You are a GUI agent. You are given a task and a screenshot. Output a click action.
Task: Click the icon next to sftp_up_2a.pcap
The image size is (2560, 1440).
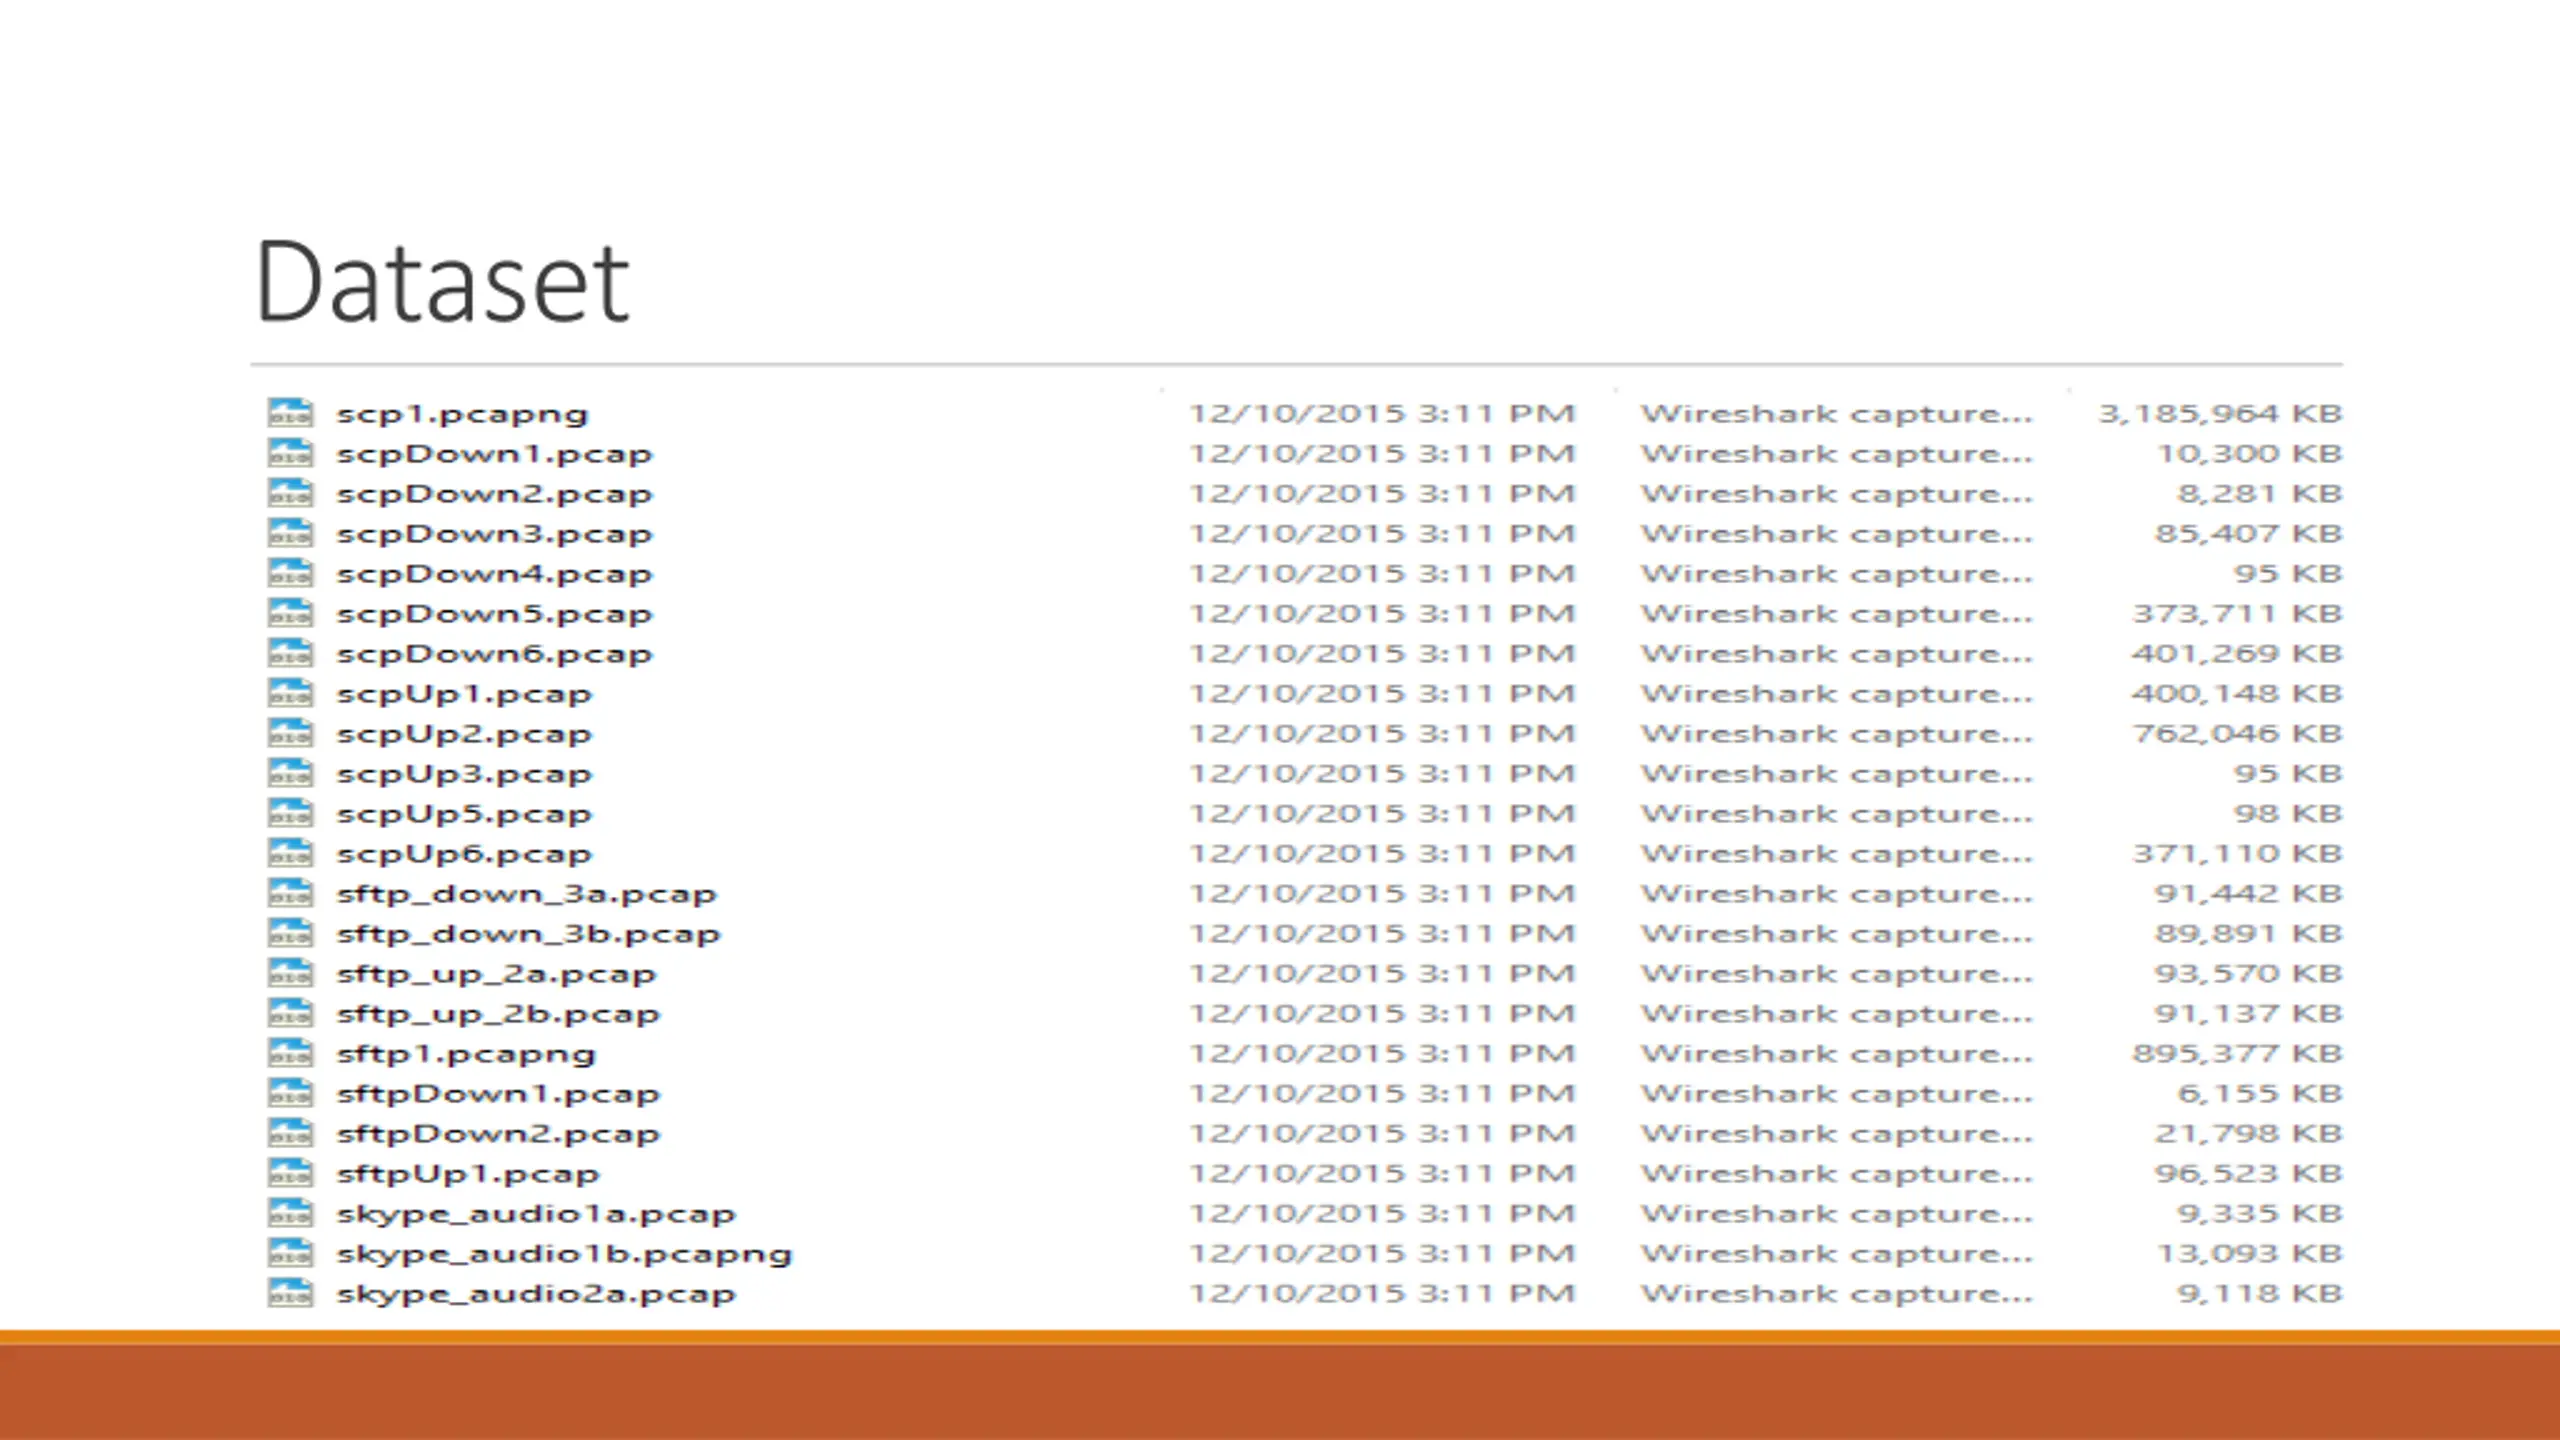click(x=290, y=973)
